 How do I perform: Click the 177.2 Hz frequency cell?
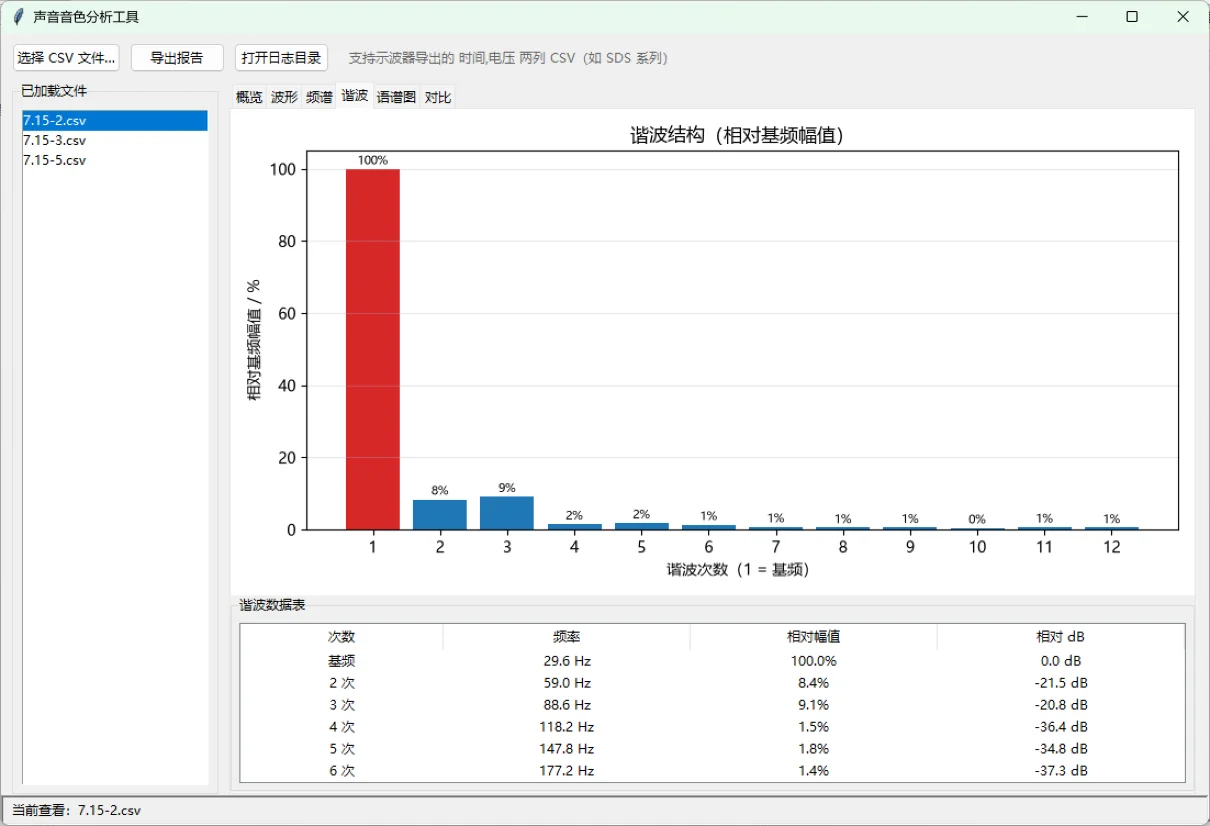[x=566, y=771]
